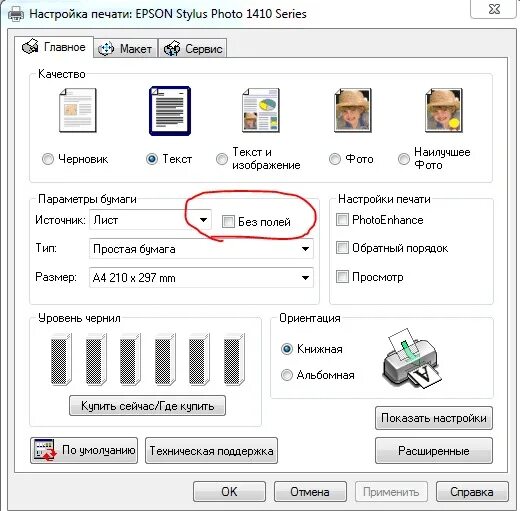Select the Текст radio button
The width and height of the screenshot is (520, 511).
click(x=152, y=159)
